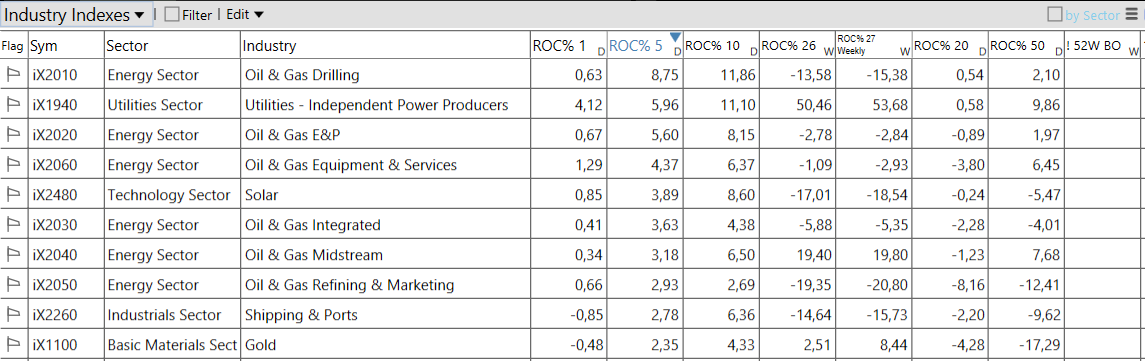Sort by the Sector column header
Screen dimensions: 1145x361
coord(172,45)
